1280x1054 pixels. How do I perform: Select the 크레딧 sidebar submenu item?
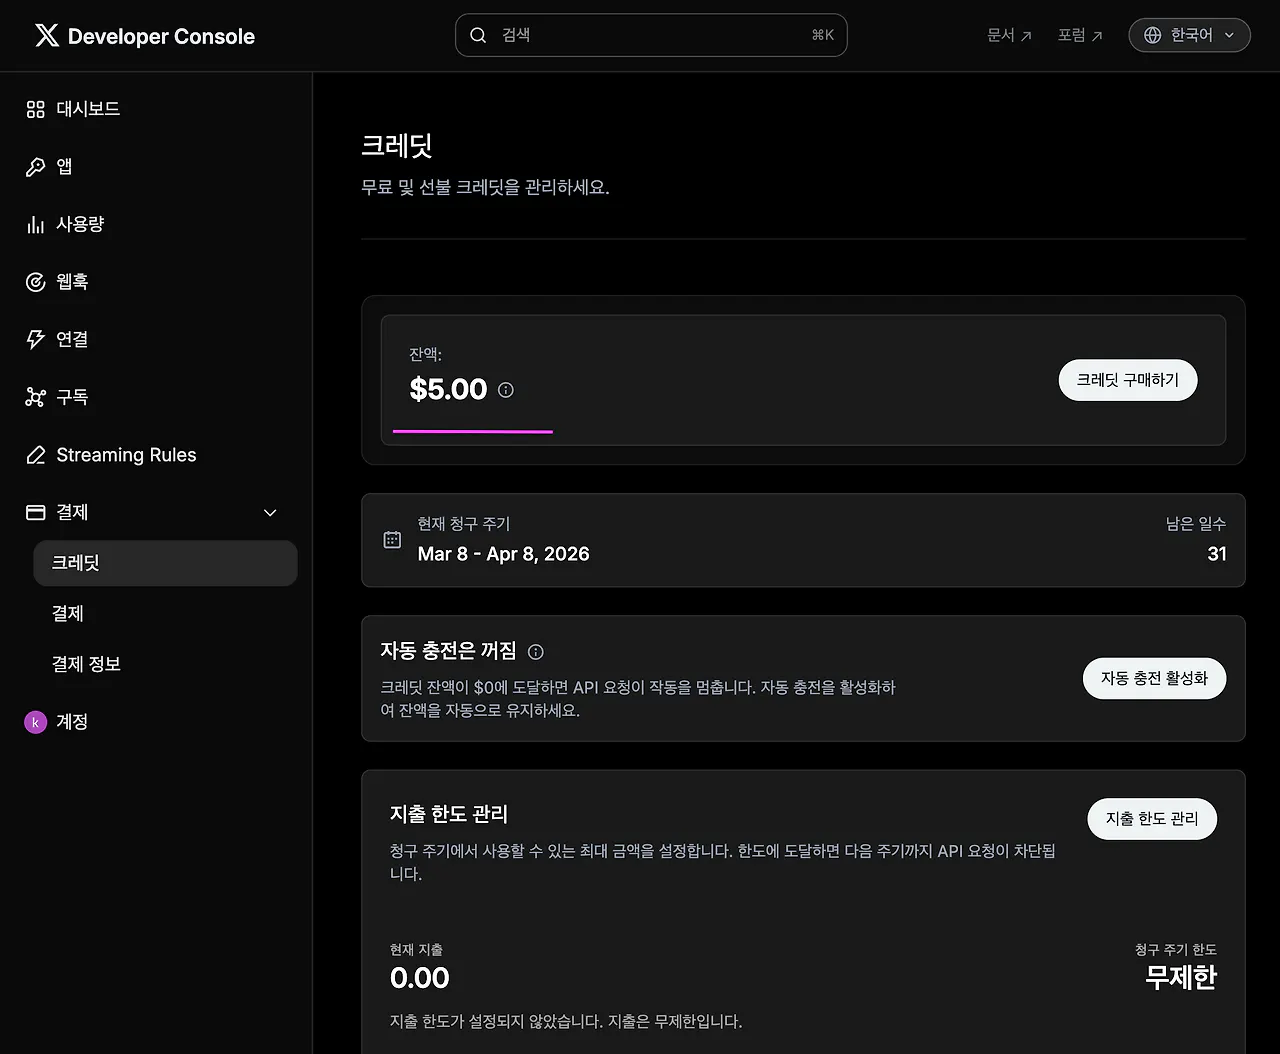pos(165,563)
